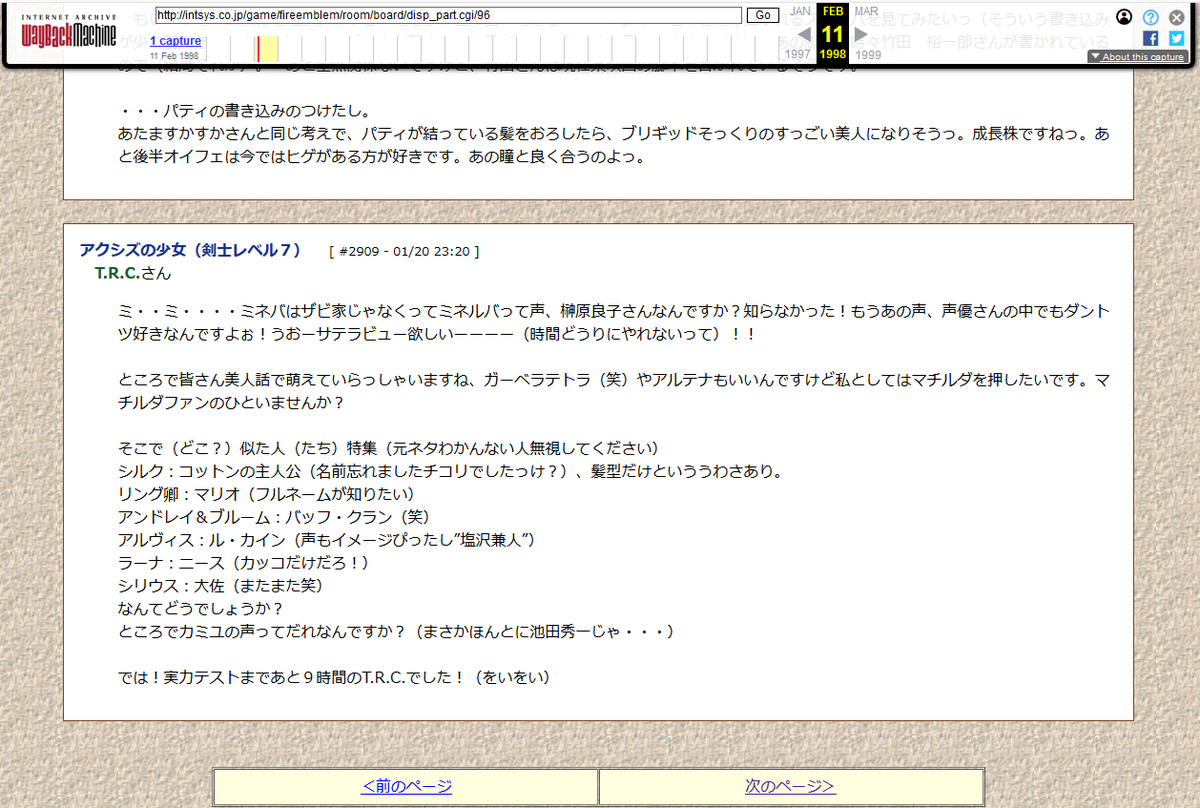Screen dimensions: 1200x808
Task: Click post number '#2909 - 01/20 23:20'
Action: point(404,252)
